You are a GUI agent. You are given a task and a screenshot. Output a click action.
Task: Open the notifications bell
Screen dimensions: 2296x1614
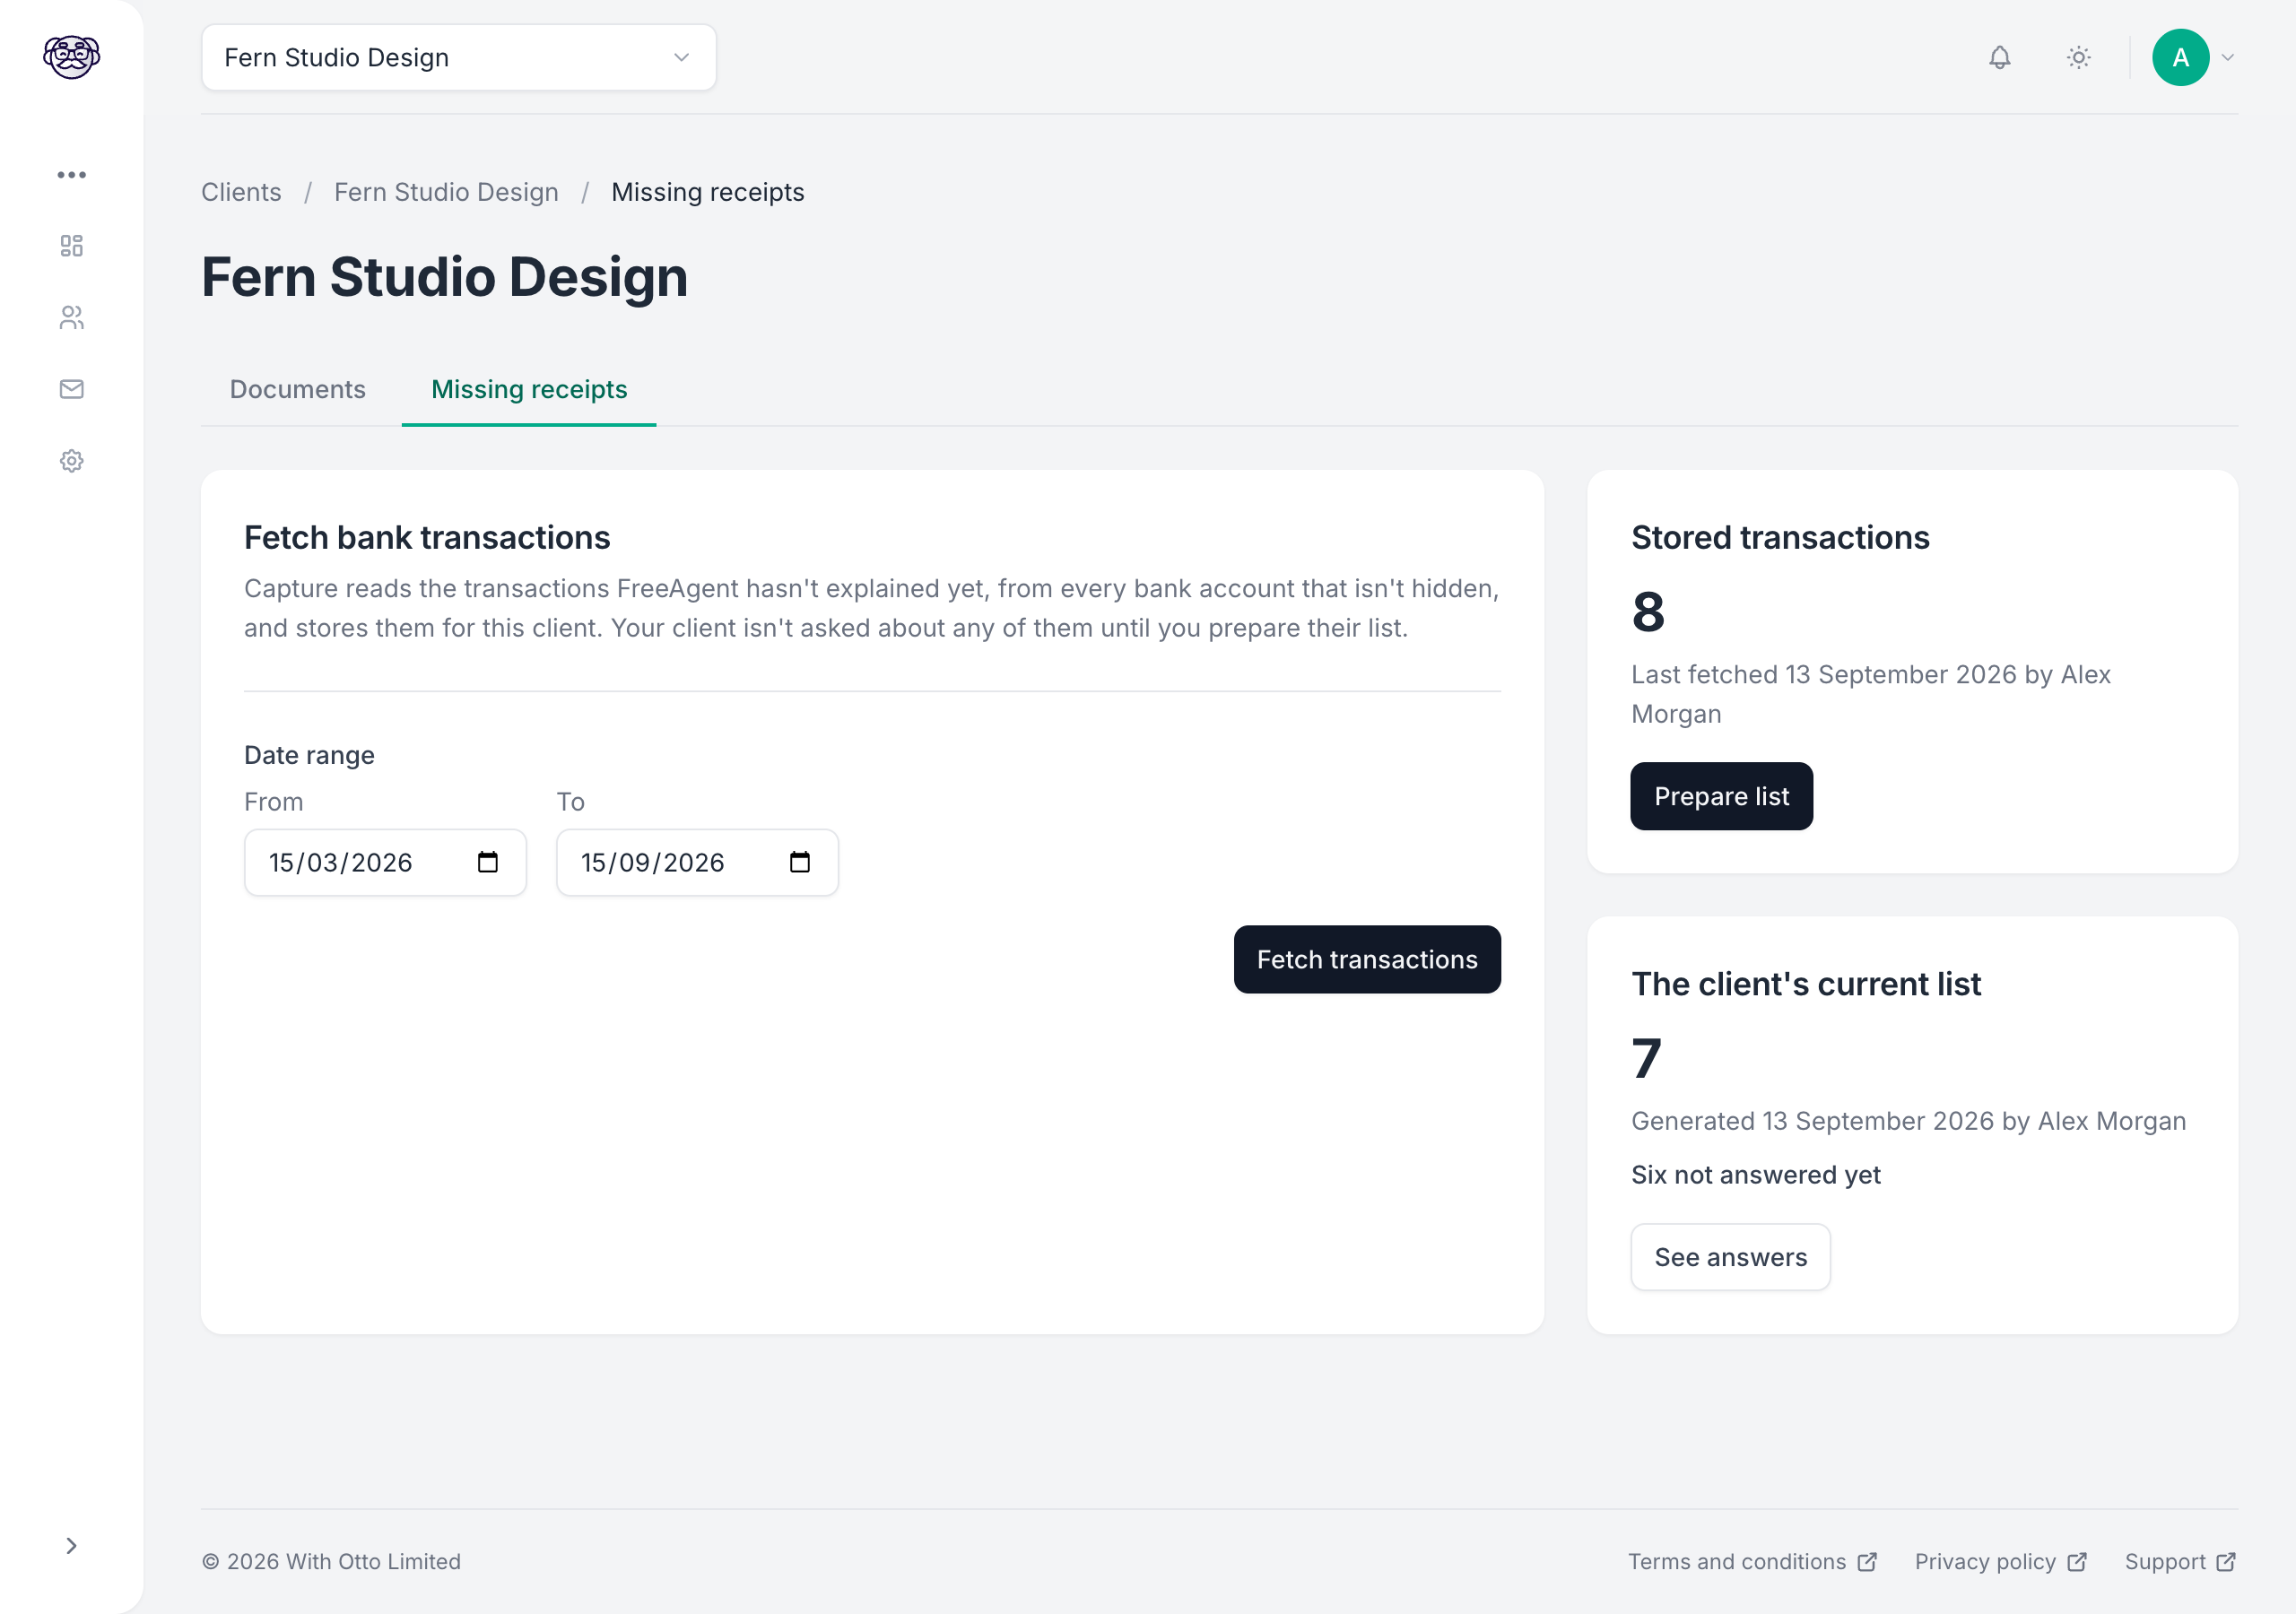1999,58
